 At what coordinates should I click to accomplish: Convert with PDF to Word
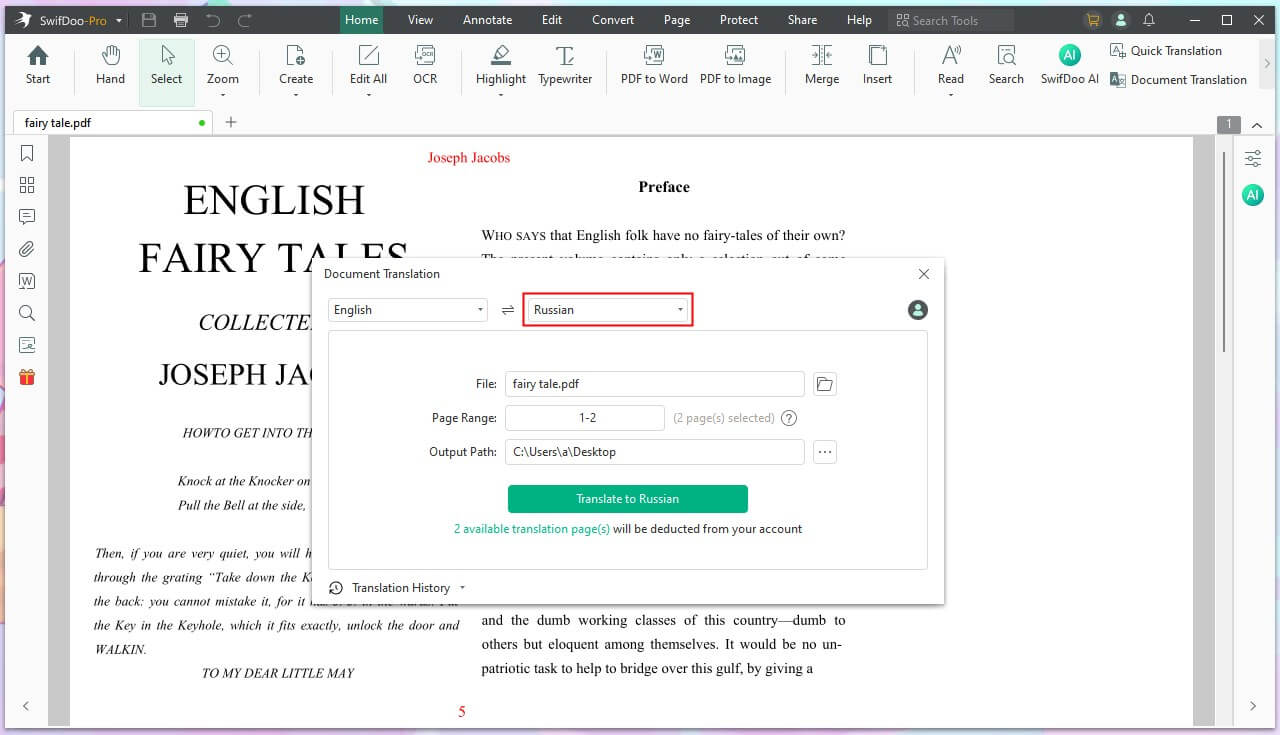pos(654,65)
